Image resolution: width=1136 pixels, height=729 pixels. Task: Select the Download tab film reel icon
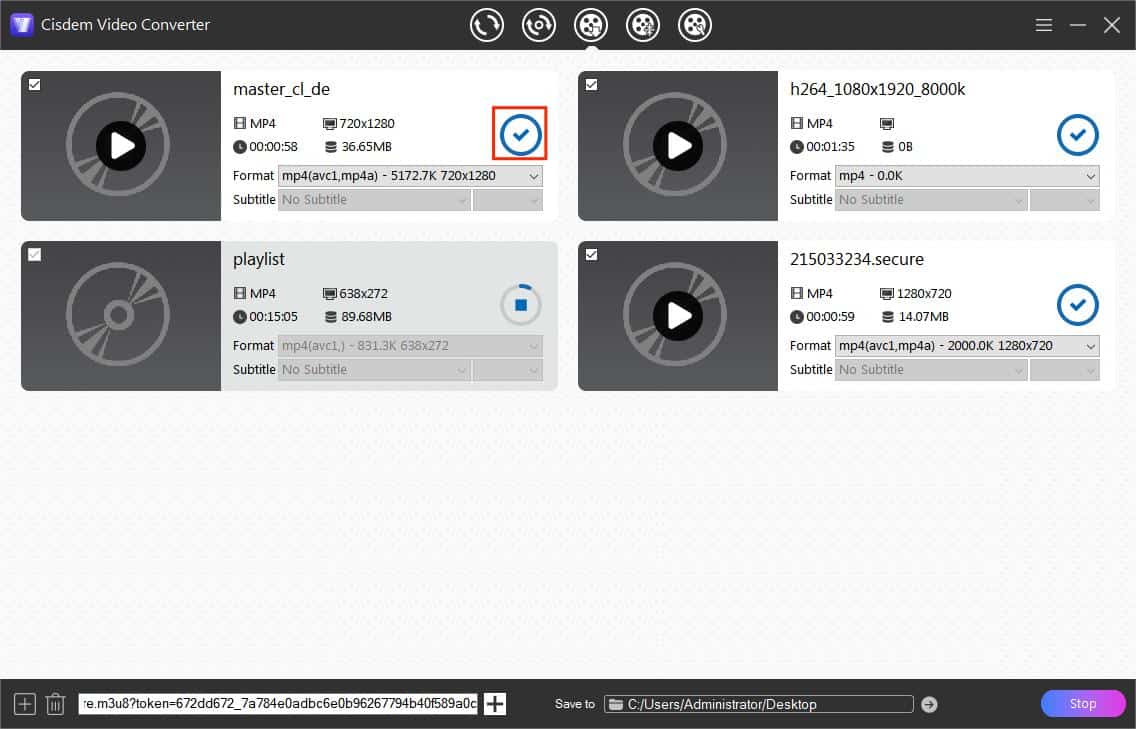tap(590, 25)
